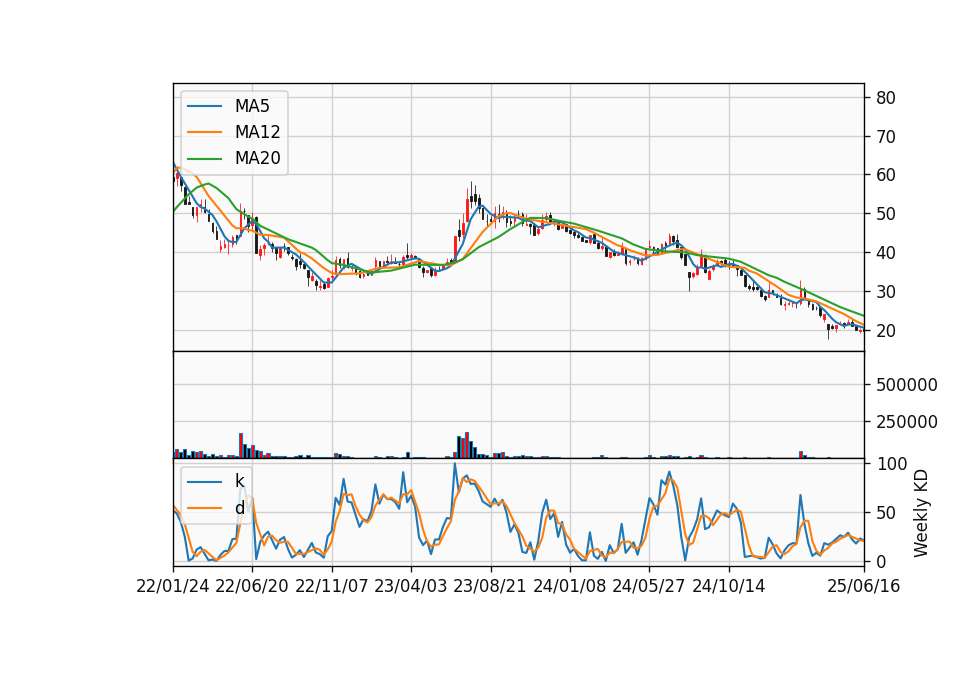Screen dimensions: 960x690
Task: Click the d legend label
Action: 239,508
